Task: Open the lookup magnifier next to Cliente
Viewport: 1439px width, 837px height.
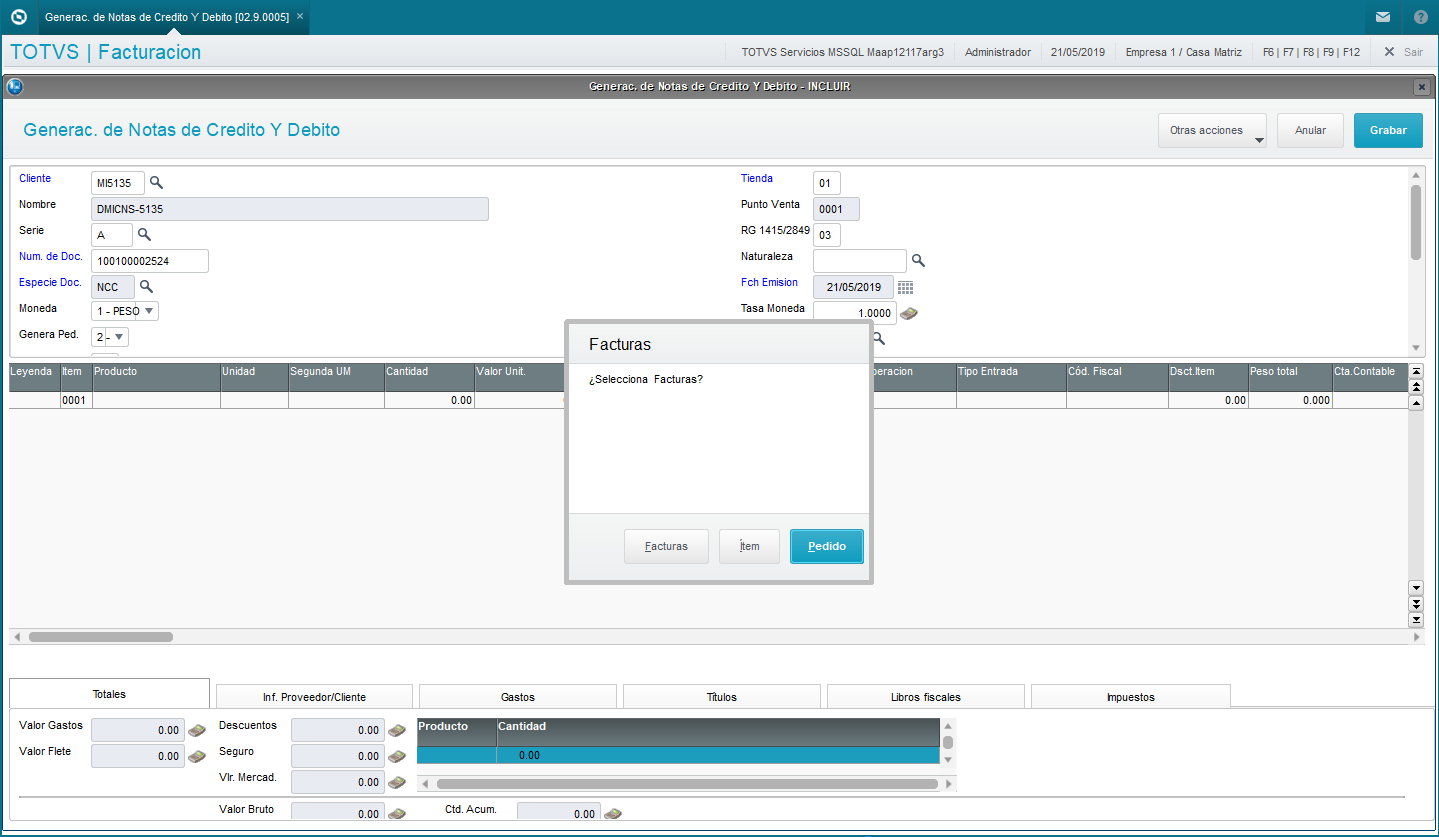Action: (x=156, y=183)
